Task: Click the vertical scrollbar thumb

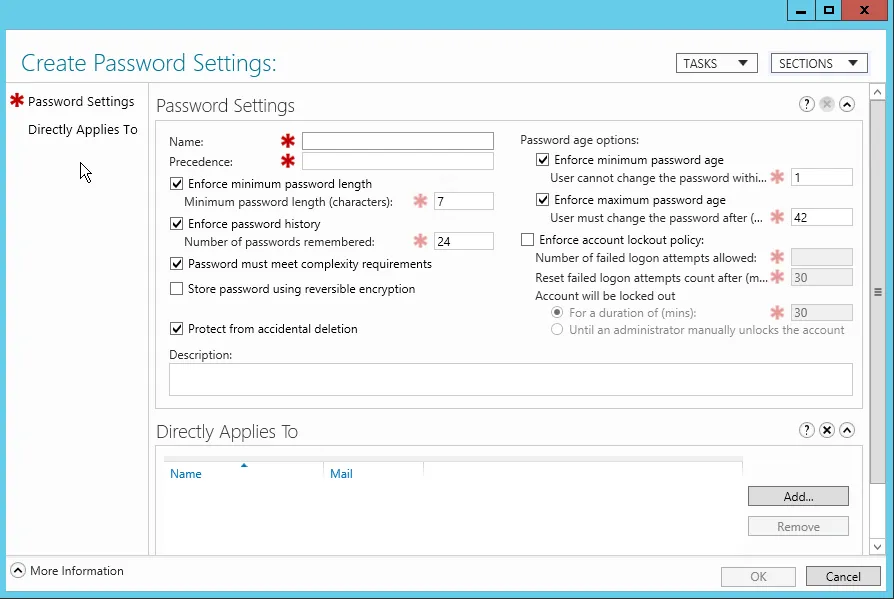Action: click(877, 292)
